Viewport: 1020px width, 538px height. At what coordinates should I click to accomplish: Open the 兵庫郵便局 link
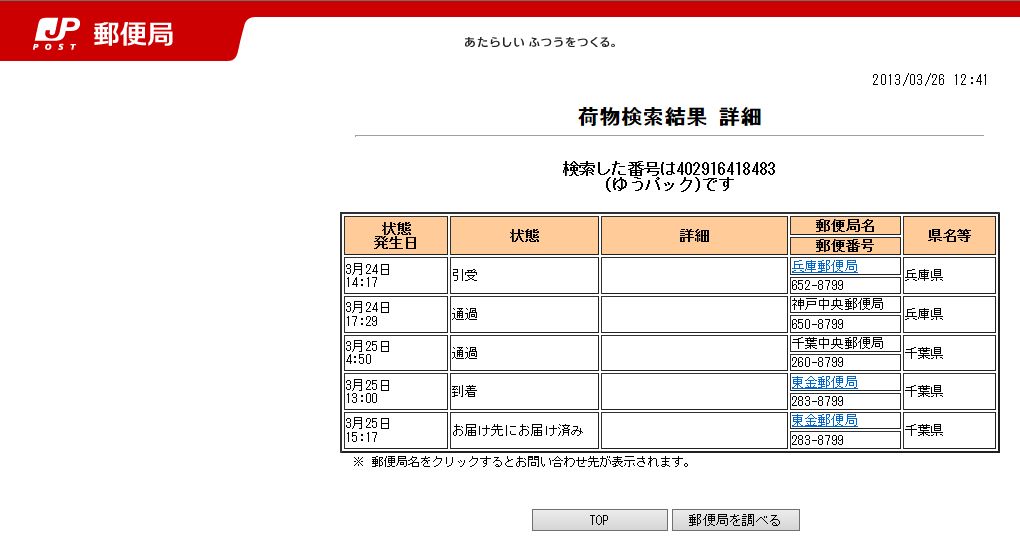pos(824,267)
